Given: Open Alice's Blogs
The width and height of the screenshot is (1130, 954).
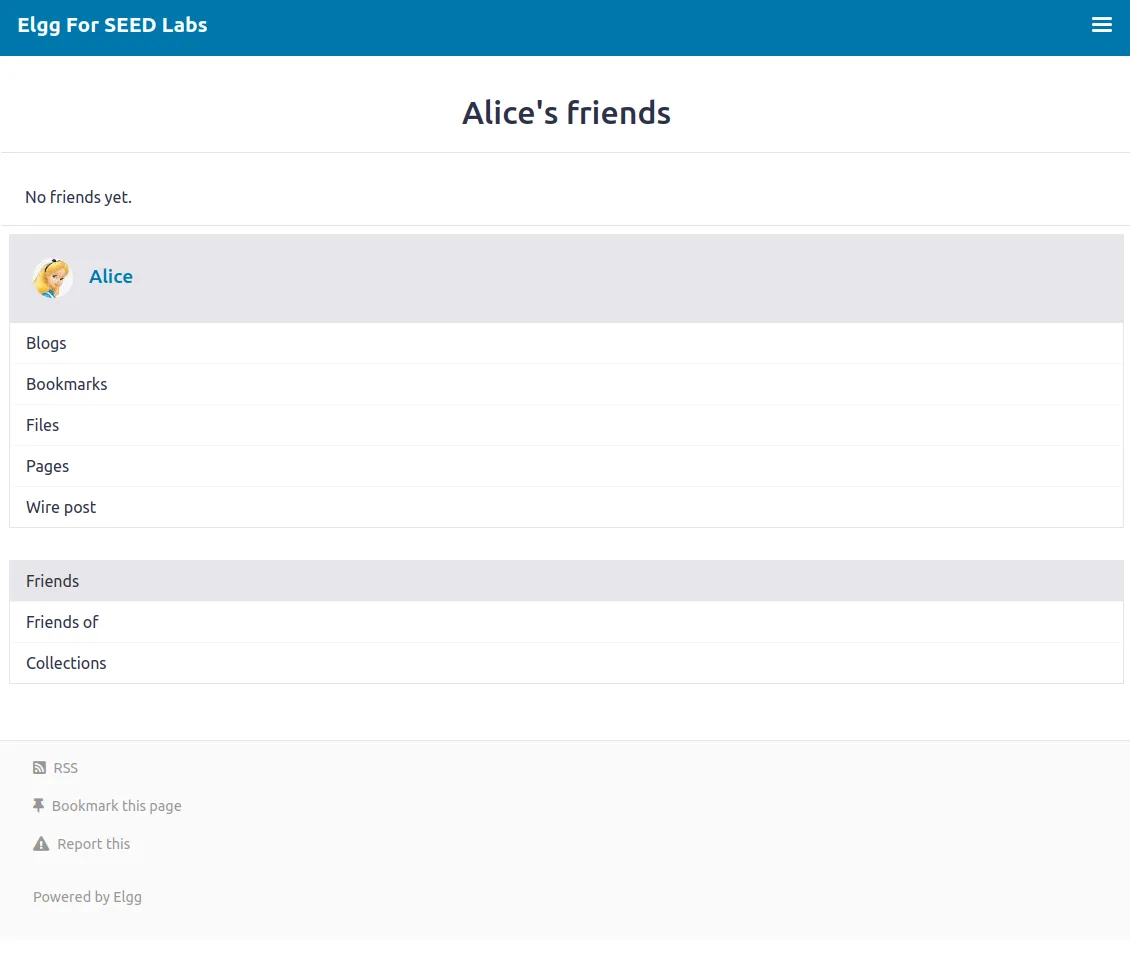Looking at the screenshot, I should (x=46, y=343).
